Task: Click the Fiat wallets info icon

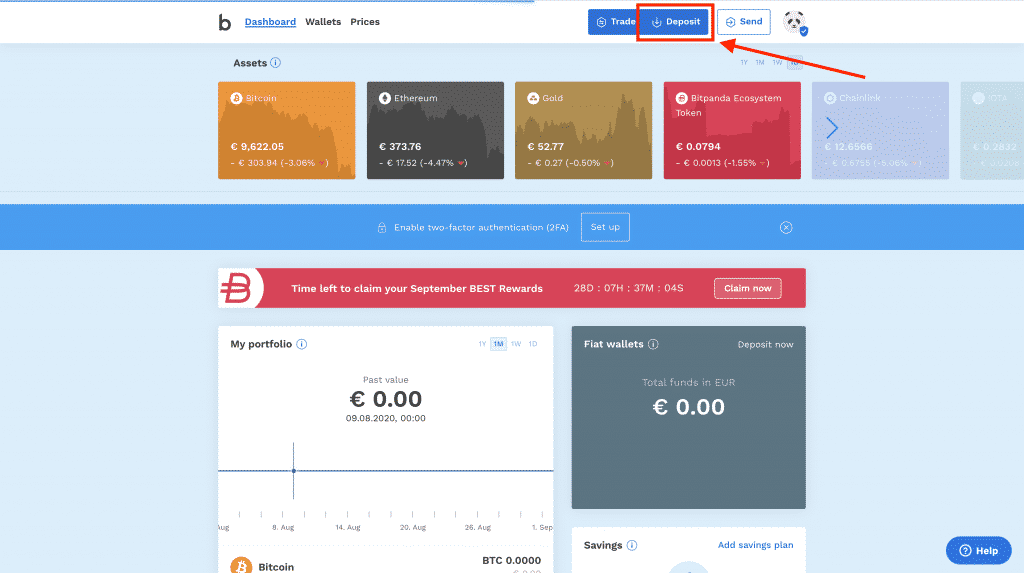Action: [x=653, y=344]
